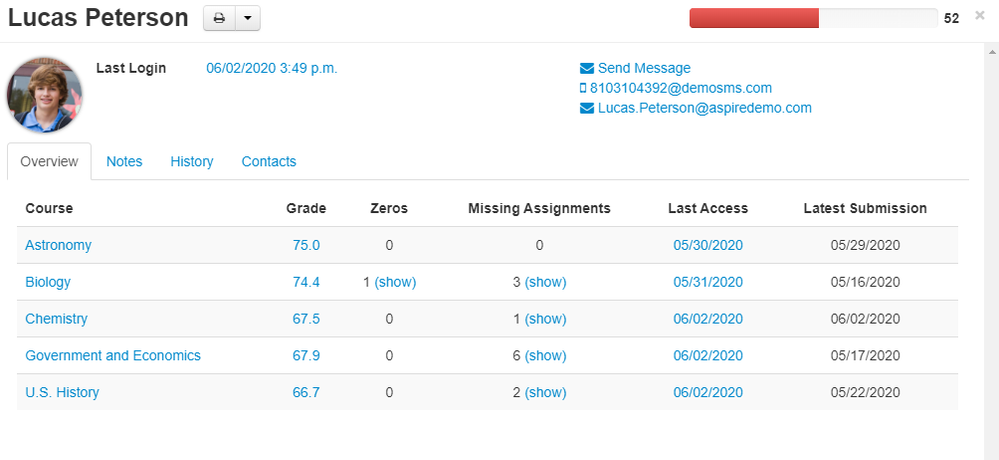Click the envelope icon beside Send Message
The image size is (999, 460).
click(587, 69)
